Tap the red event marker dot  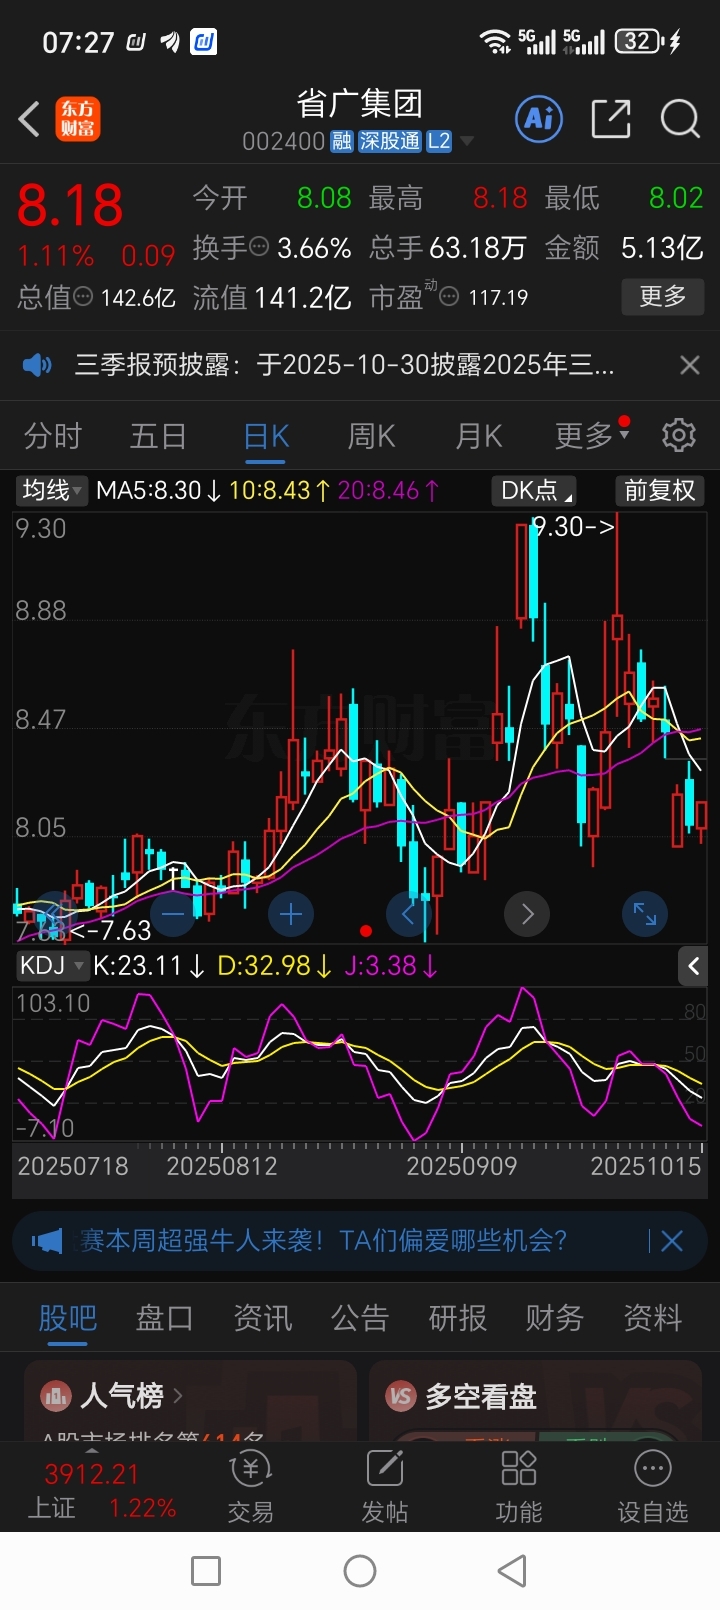366,931
